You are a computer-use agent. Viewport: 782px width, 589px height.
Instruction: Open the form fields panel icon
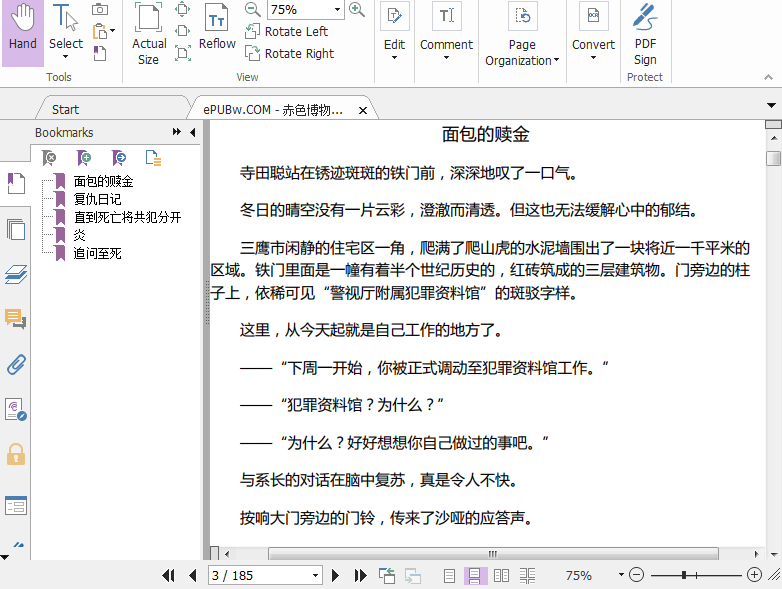pyautogui.click(x=16, y=506)
